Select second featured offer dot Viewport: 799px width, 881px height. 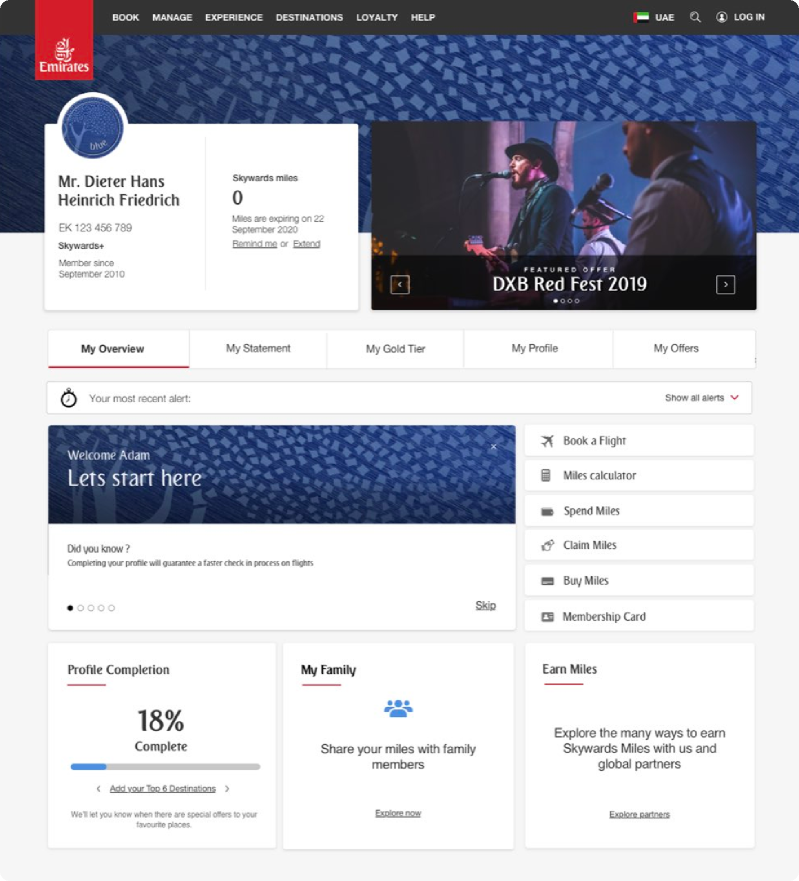click(562, 301)
